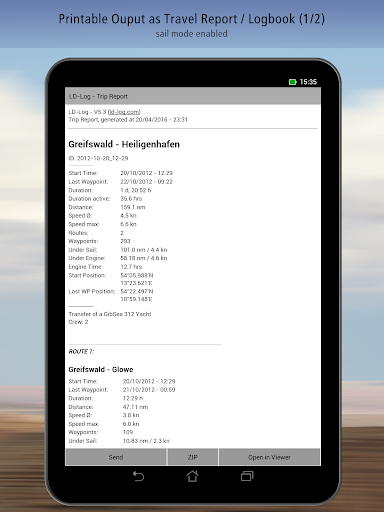Tap the 15:35 clock in status bar
The width and height of the screenshot is (384, 512).
pos(308,82)
